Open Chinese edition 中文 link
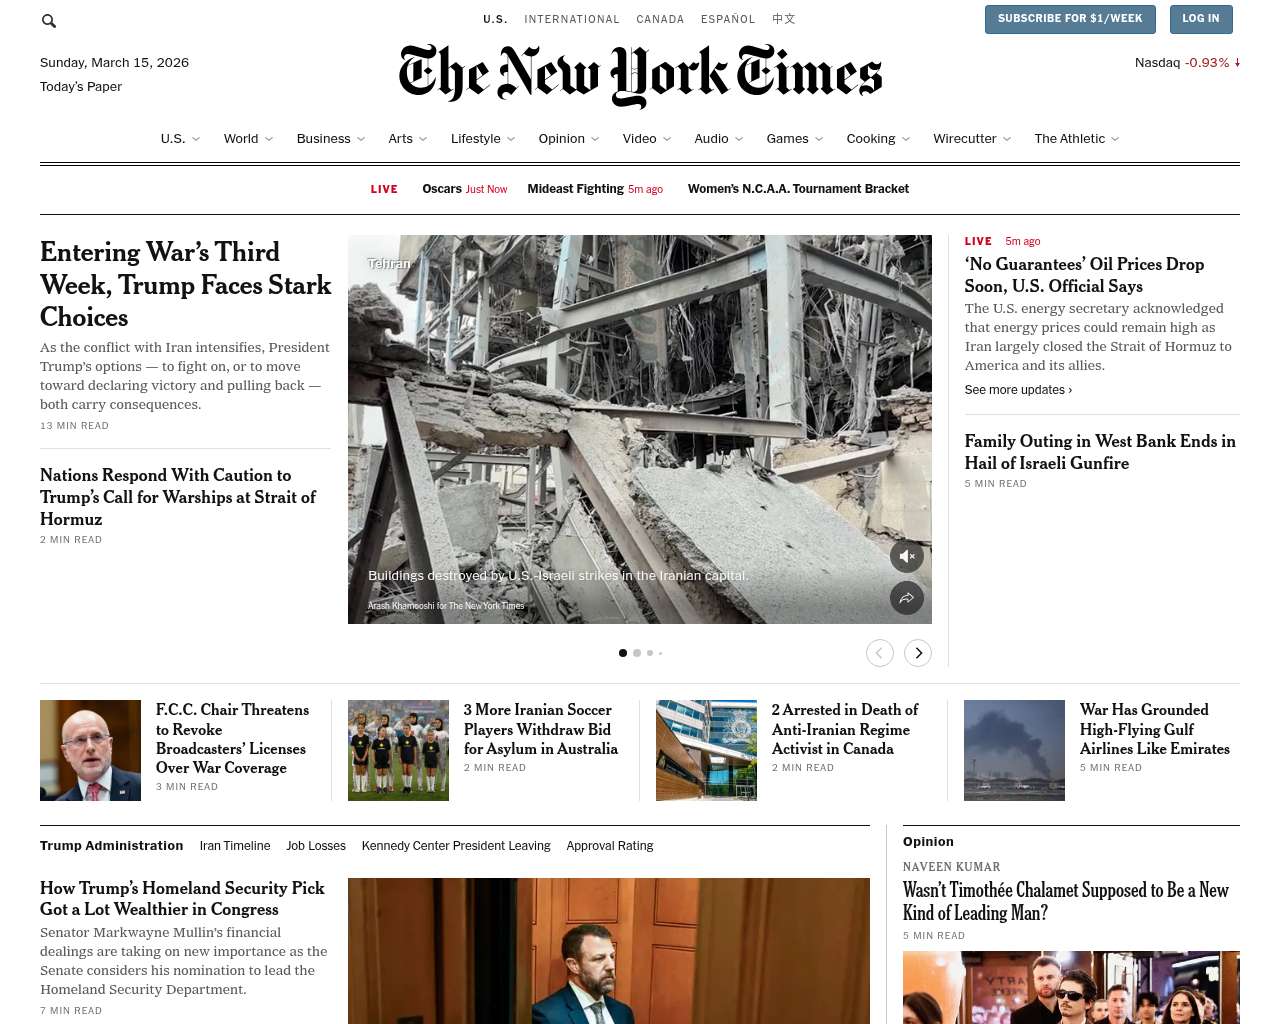 (x=784, y=19)
